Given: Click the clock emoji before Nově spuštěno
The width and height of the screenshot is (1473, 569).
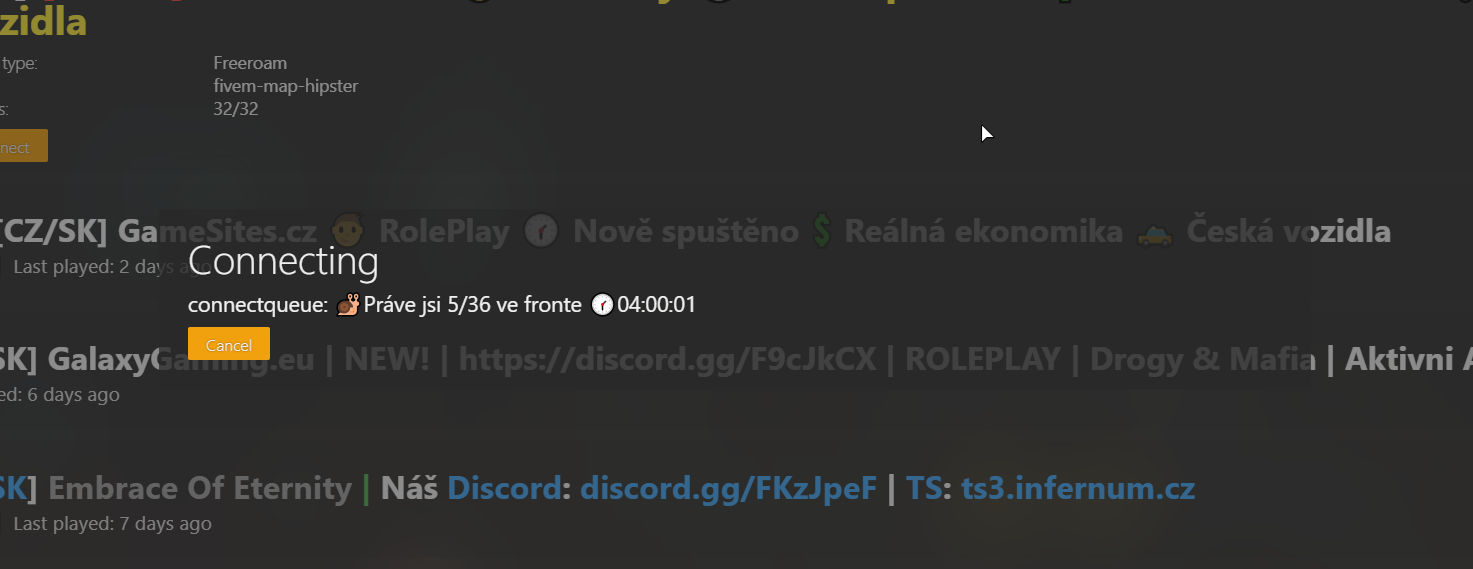Looking at the screenshot, I should tap(541, 232).
